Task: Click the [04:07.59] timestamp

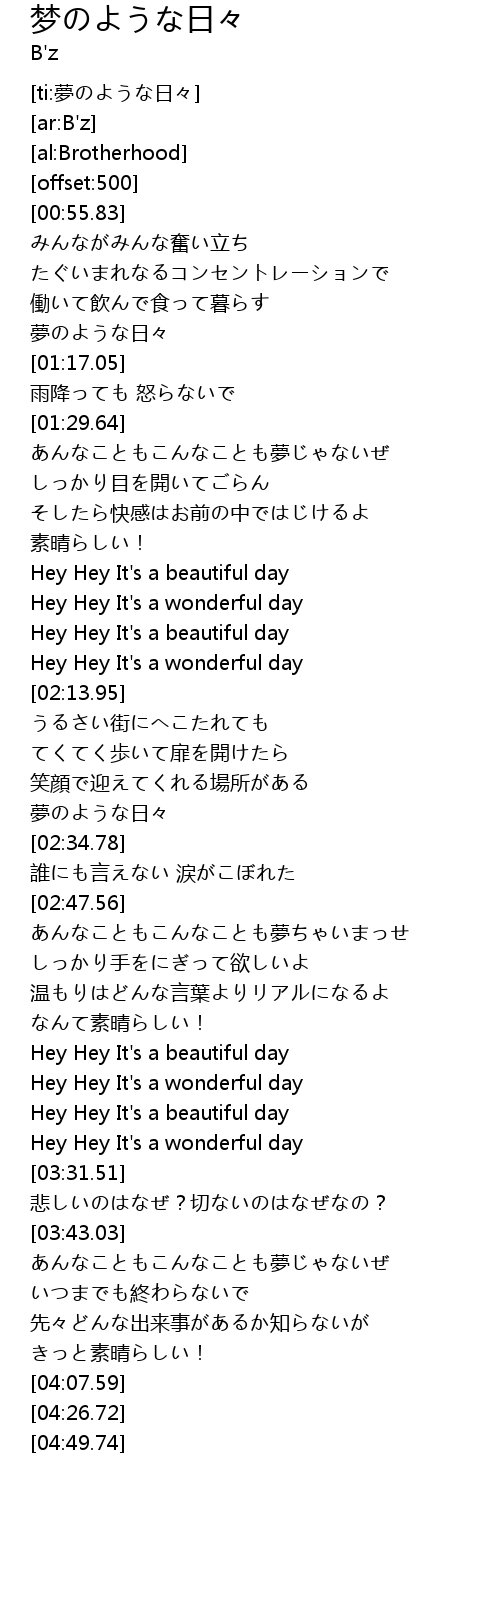Action: (78, 1383)
